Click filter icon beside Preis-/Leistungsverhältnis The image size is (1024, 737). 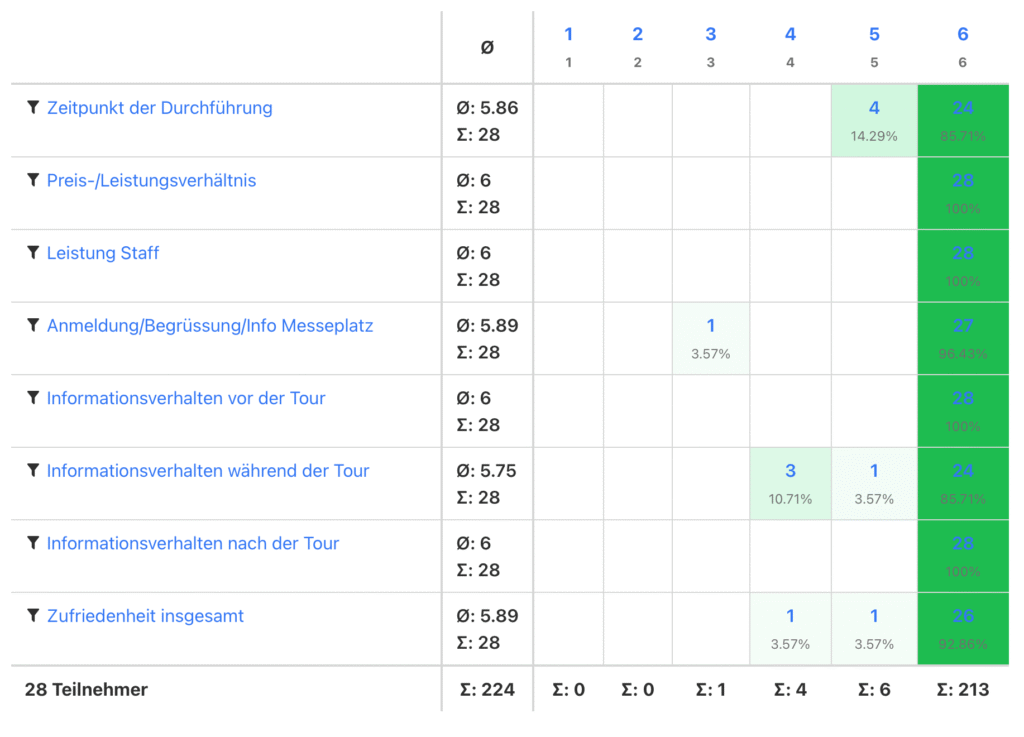point(33,180)
